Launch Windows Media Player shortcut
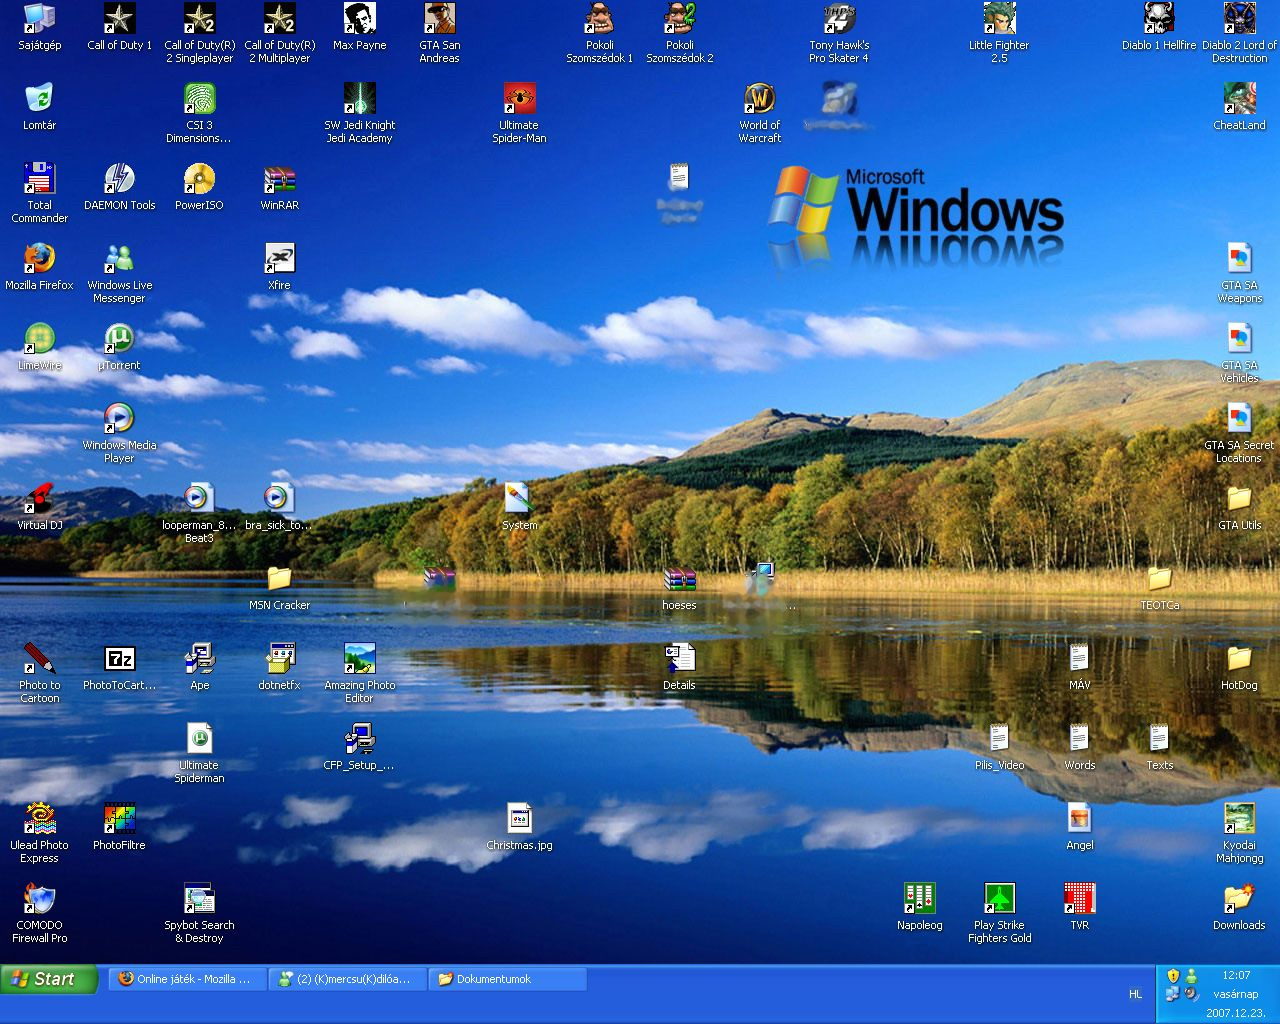The height and width of the screenshot is (1024, 1280). coord(119,434)
